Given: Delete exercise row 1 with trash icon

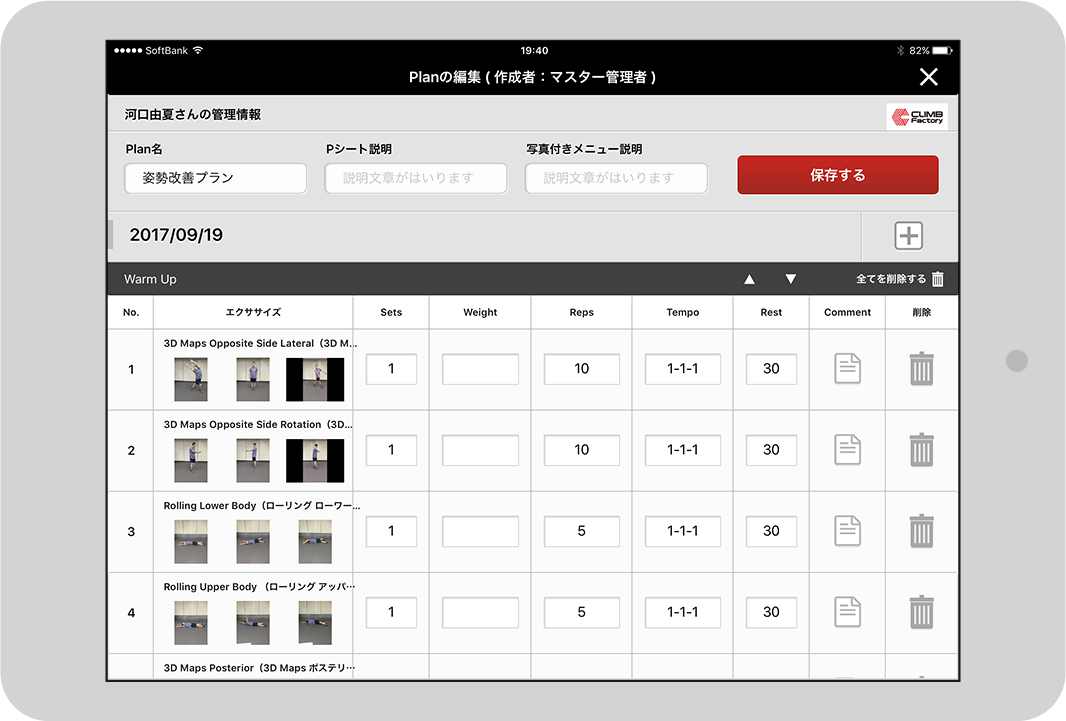Looking at the screenshot, I should click(x=921, y=369).
